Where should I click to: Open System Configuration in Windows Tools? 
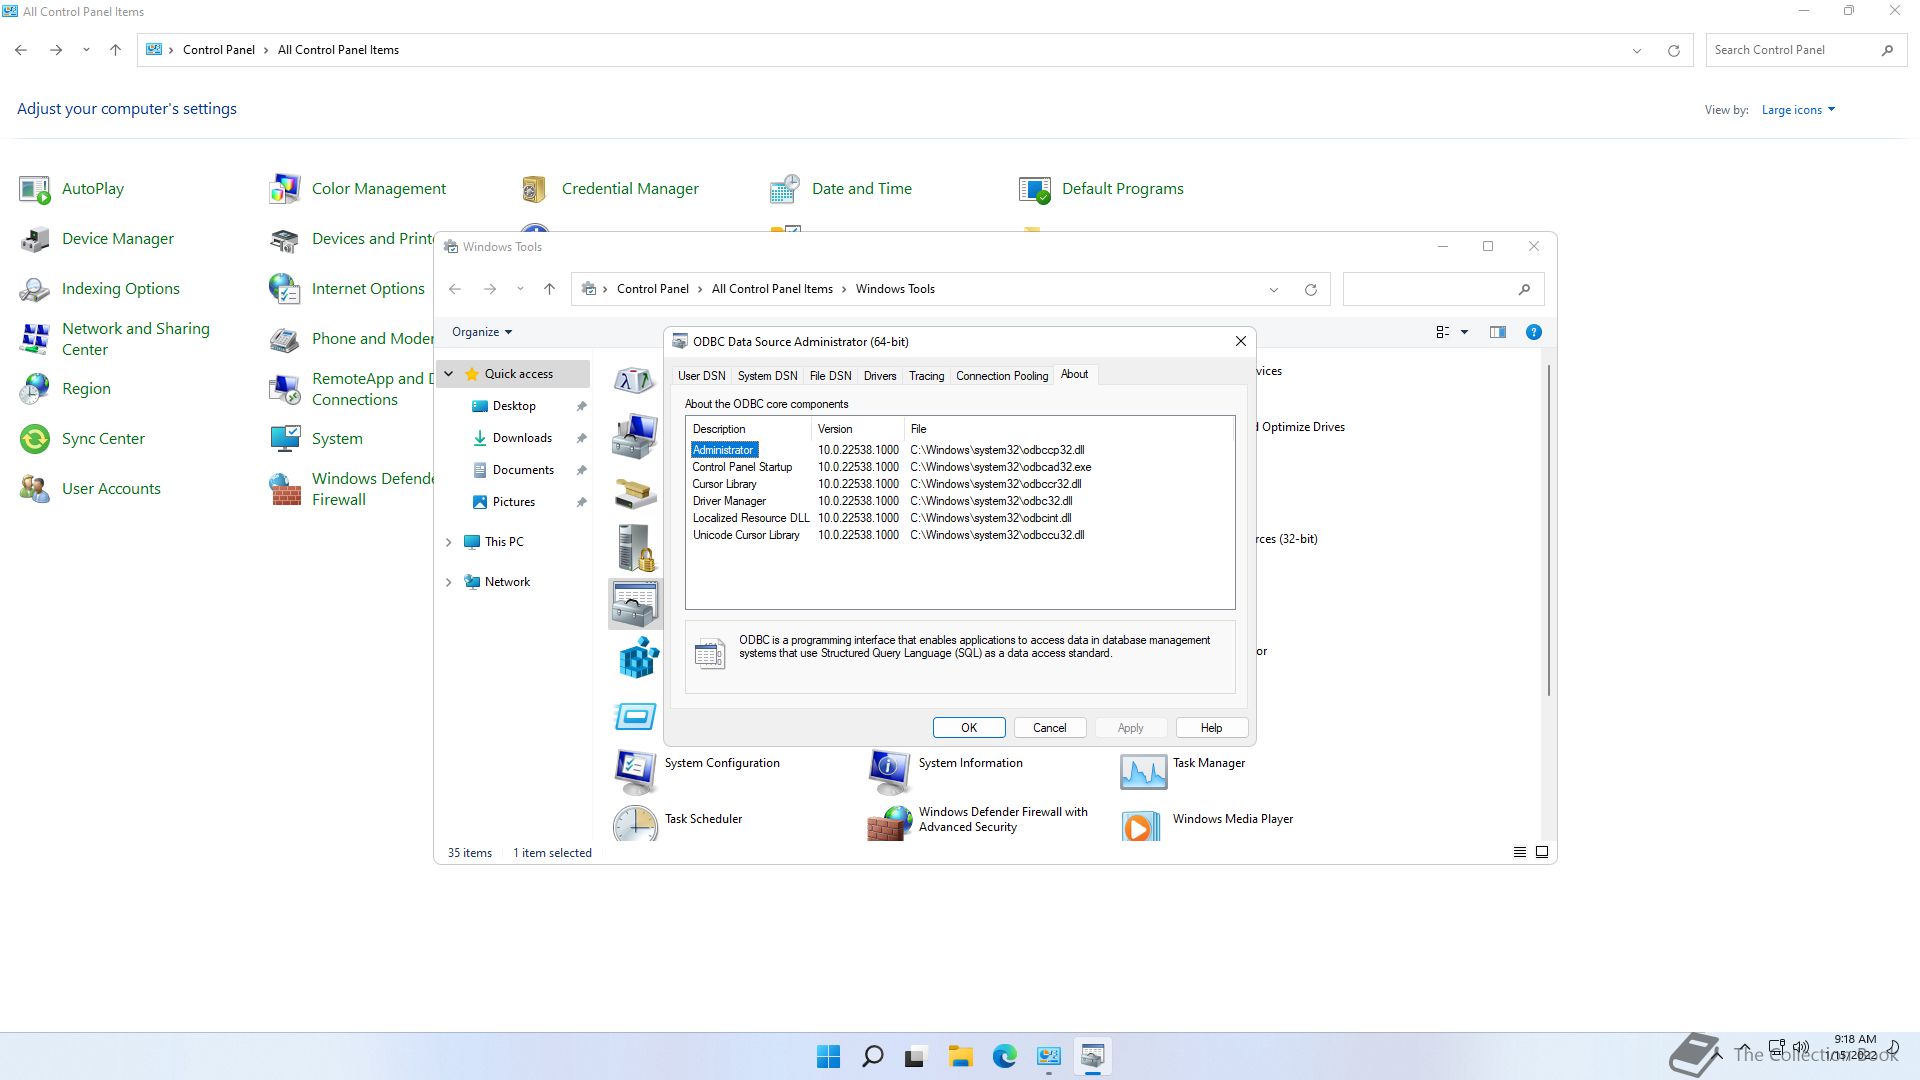pos(697,770)
